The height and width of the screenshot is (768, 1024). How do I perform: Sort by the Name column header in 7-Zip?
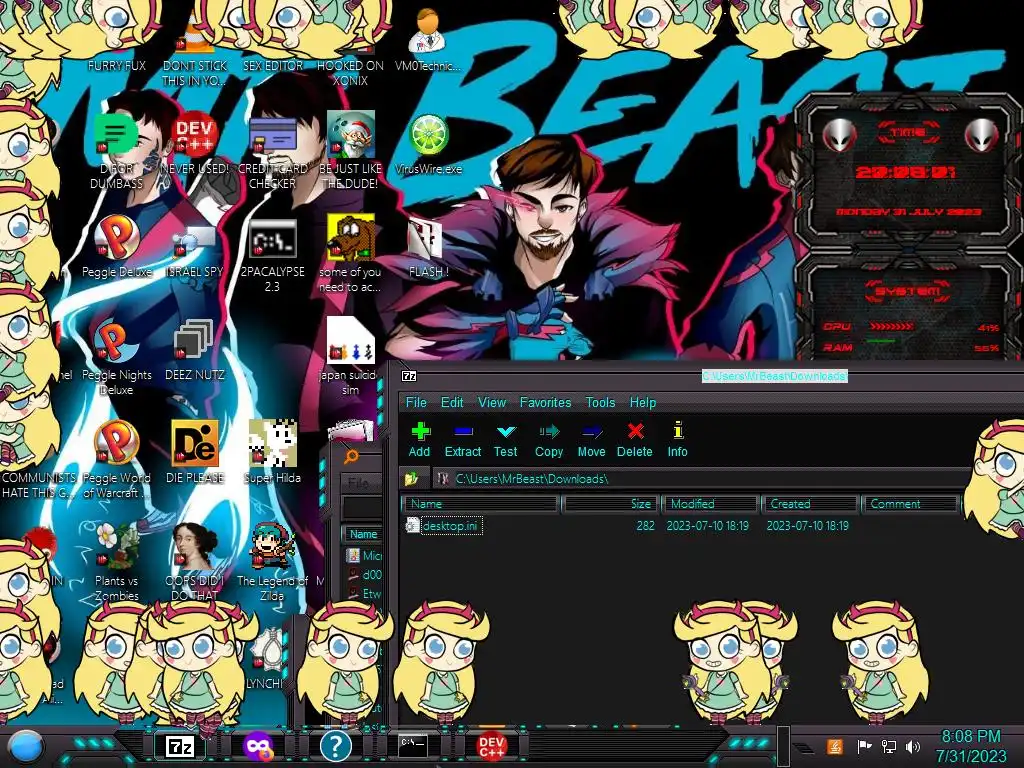click(481, 504)
